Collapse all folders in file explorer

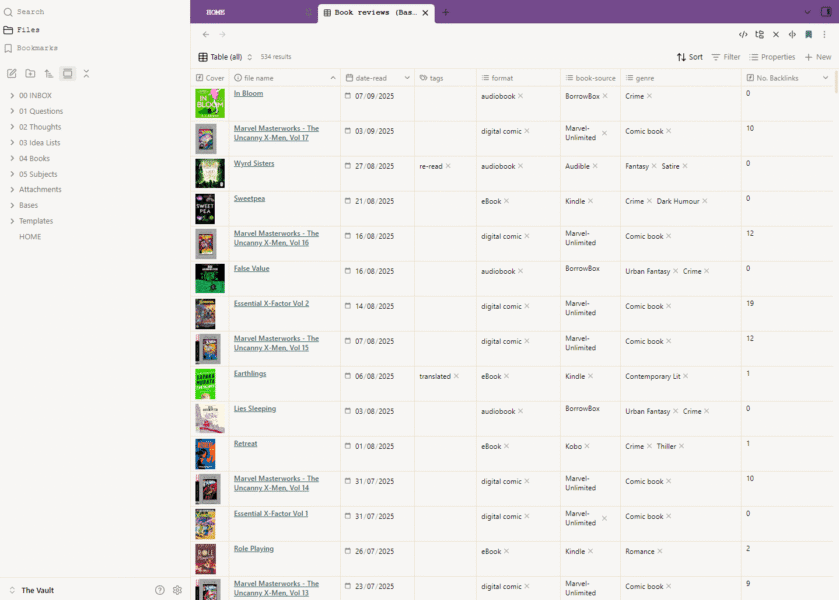coord(86,74)
